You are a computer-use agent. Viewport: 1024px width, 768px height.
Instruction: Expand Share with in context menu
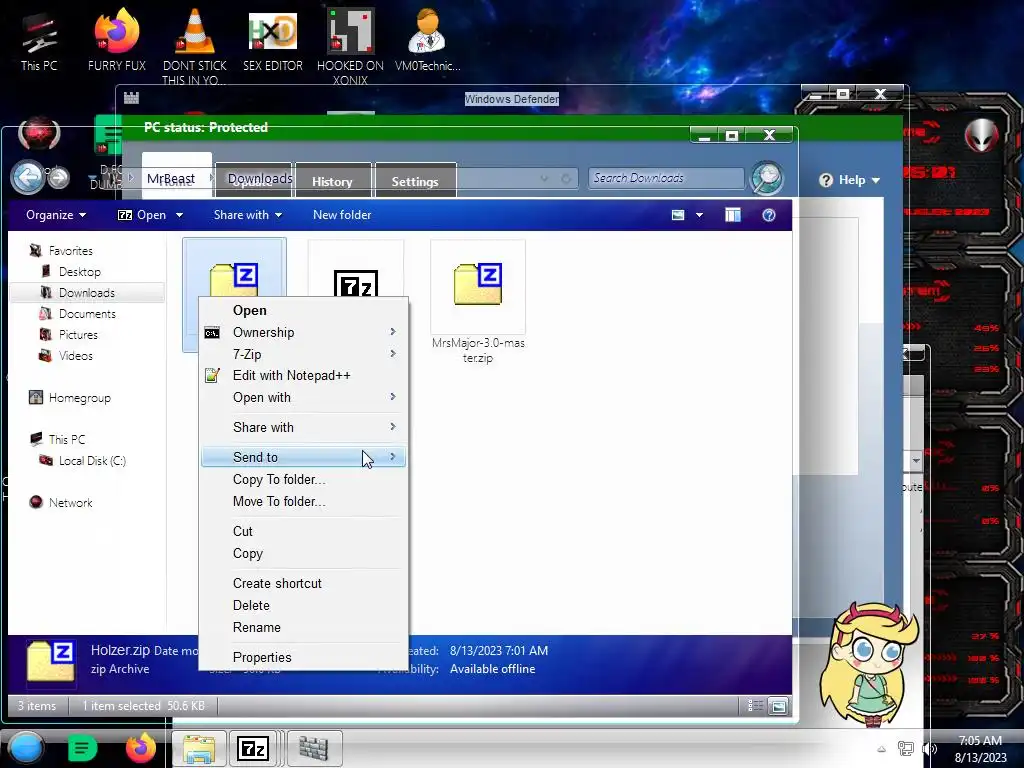(x=304, y=427)
